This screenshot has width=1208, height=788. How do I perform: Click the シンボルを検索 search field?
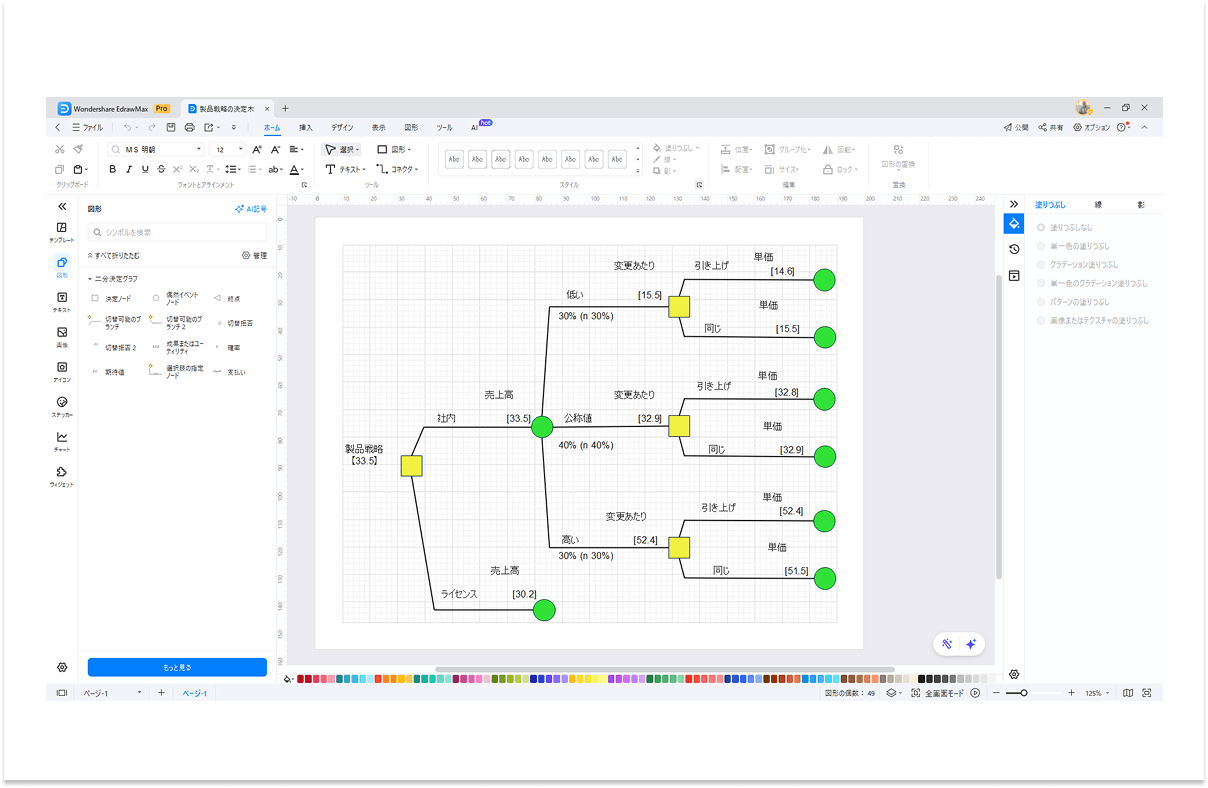177,232
